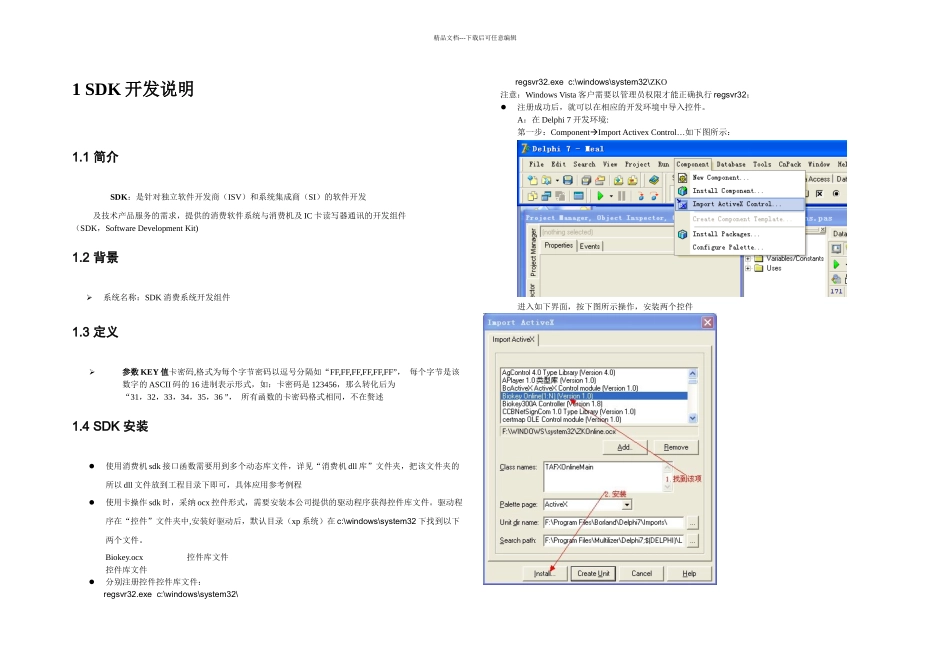Open the Edit menu in Delphi 7
The height and width of the screenshot is (672, 950).
click(x=559, y=164)
